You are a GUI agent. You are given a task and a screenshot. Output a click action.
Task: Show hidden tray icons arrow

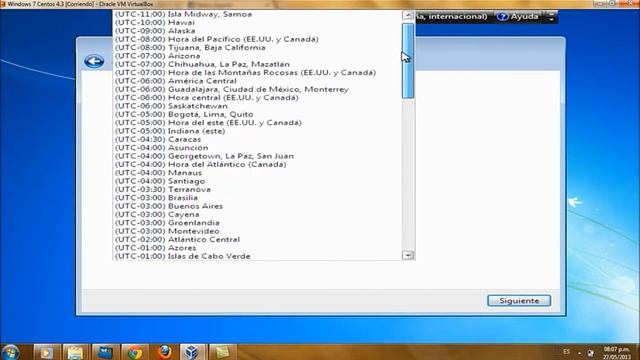point(579,353)
